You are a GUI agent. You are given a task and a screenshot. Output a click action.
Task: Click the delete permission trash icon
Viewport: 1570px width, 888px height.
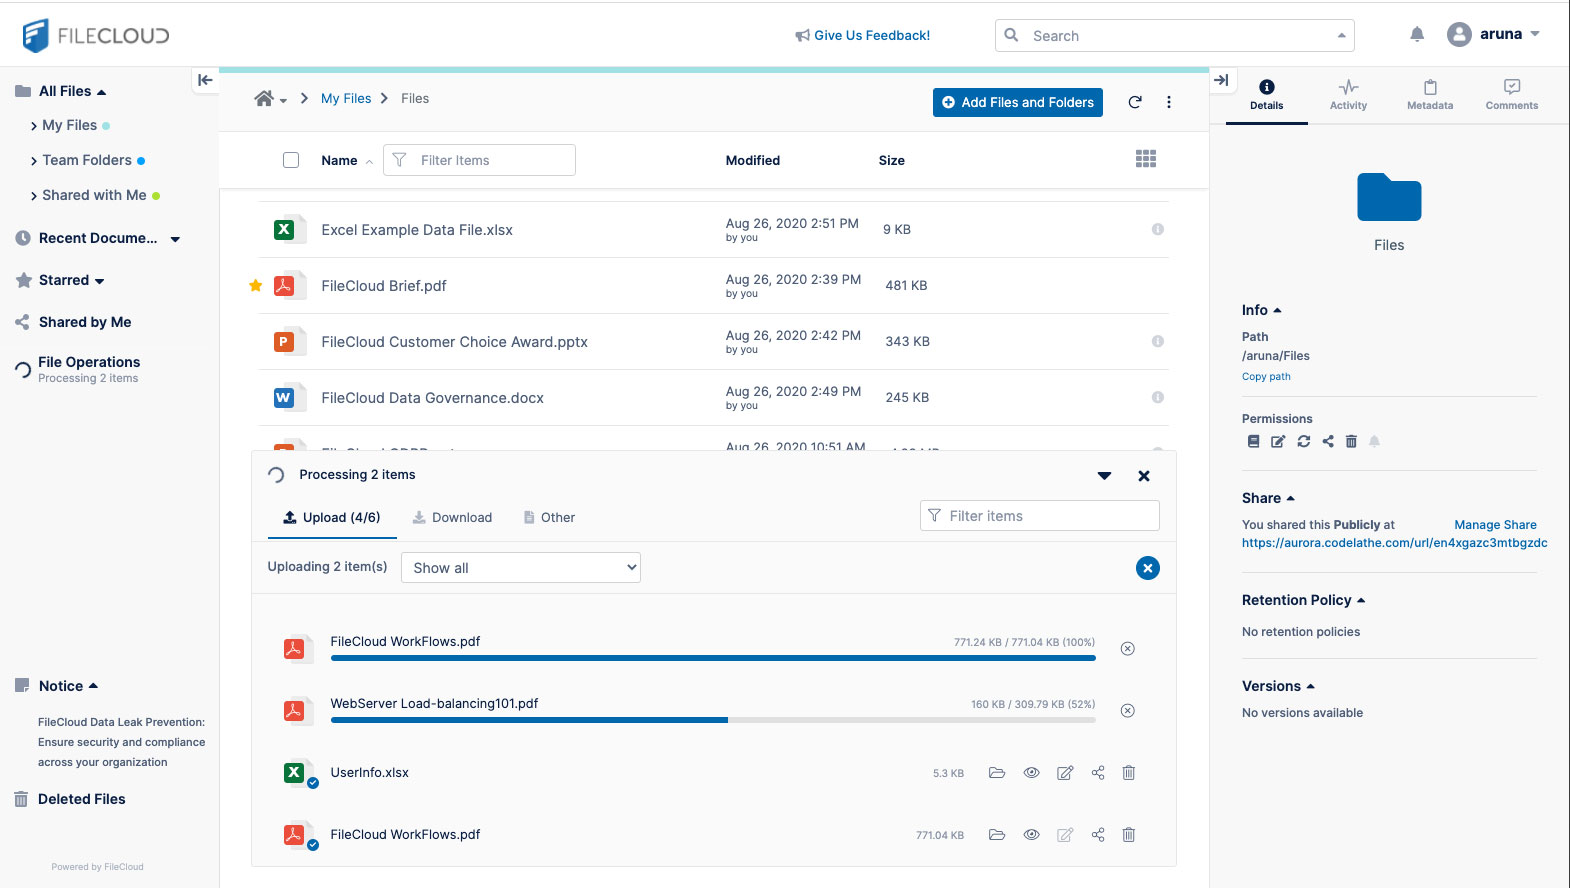pos(1351,441)
